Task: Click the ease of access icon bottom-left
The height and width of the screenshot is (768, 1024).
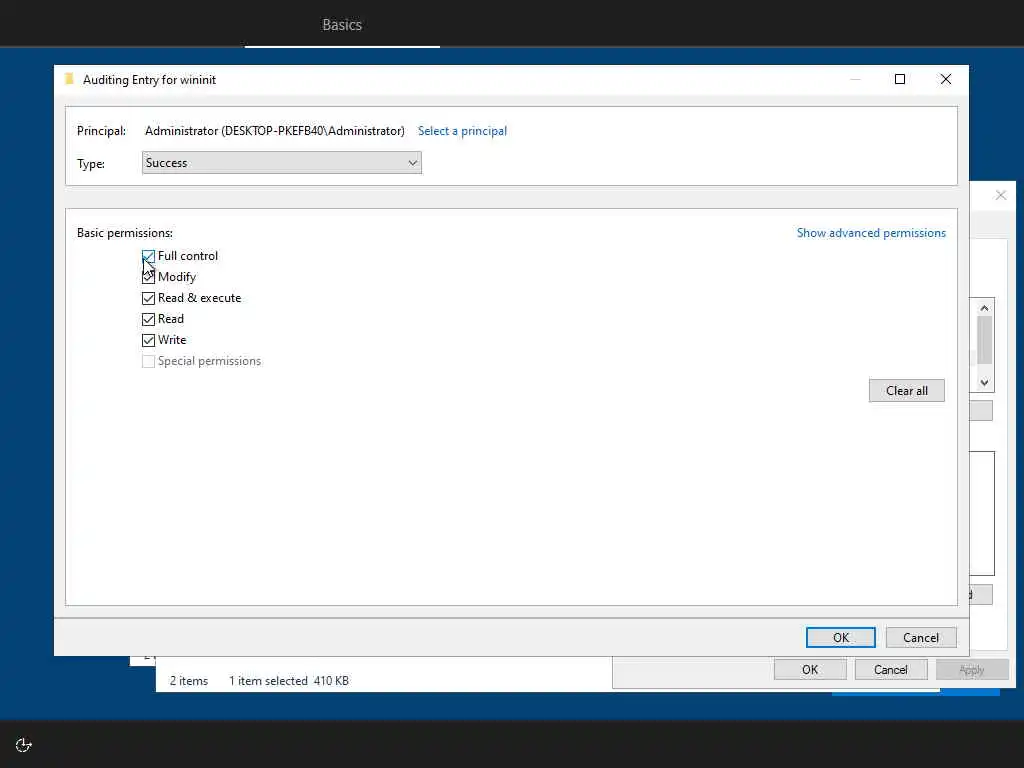Action: coord(24,744)
